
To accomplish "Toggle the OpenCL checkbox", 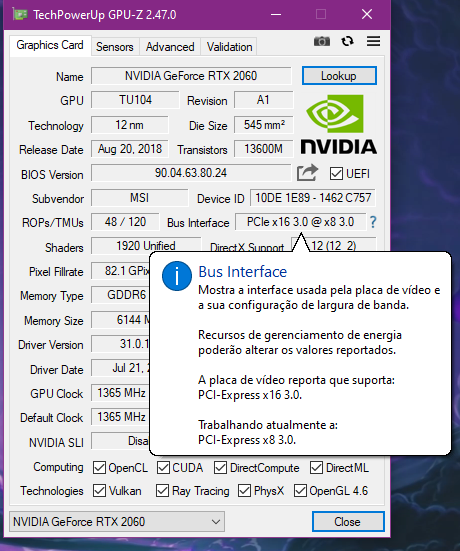I will (x=99, y=468).
